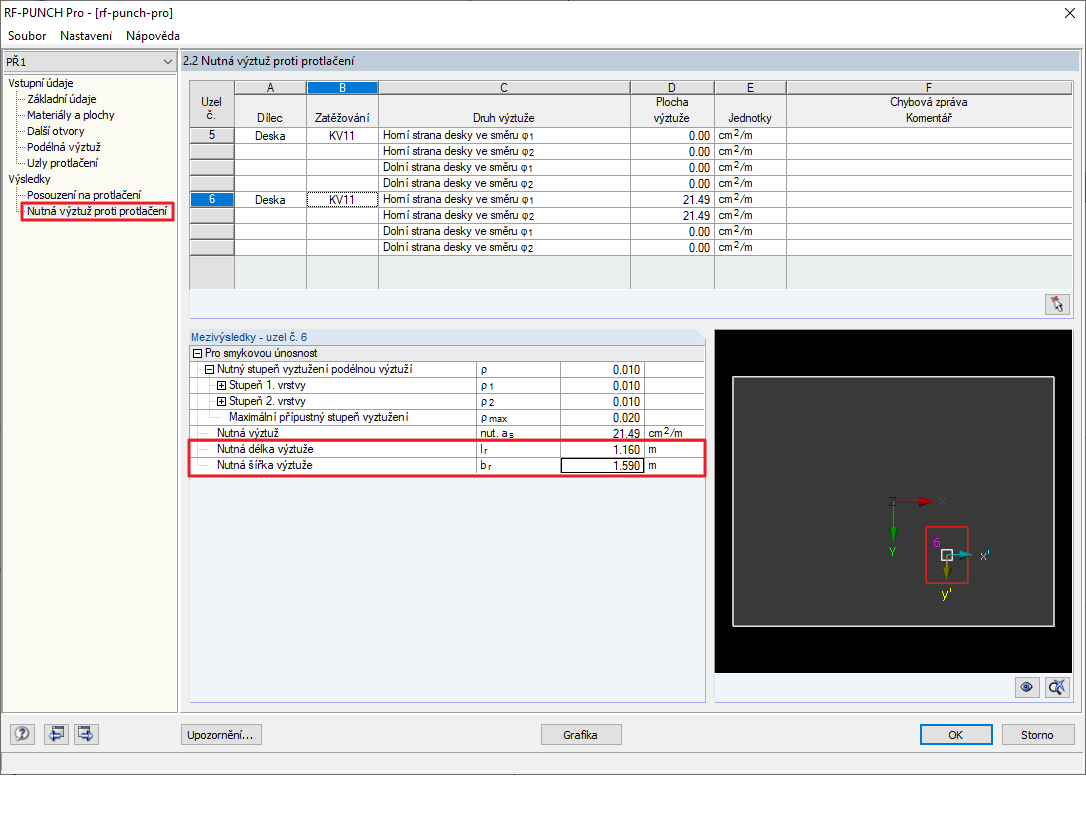Click column C header
The width and height of the screenshot is (1086, 815).
[x=504, y=88]
